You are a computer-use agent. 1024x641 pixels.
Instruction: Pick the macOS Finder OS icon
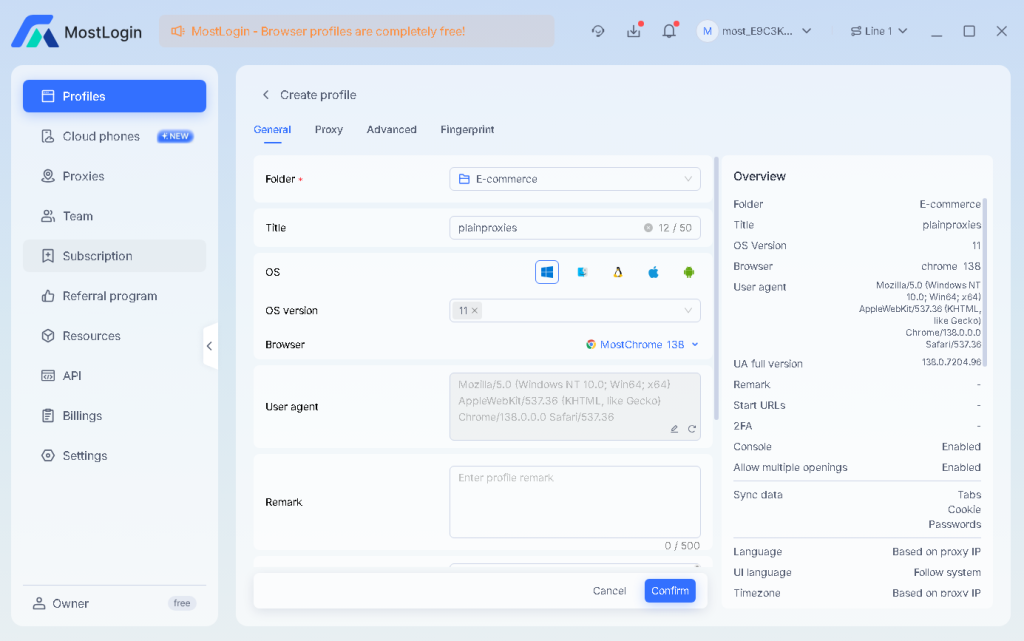(x=582, y=272)
